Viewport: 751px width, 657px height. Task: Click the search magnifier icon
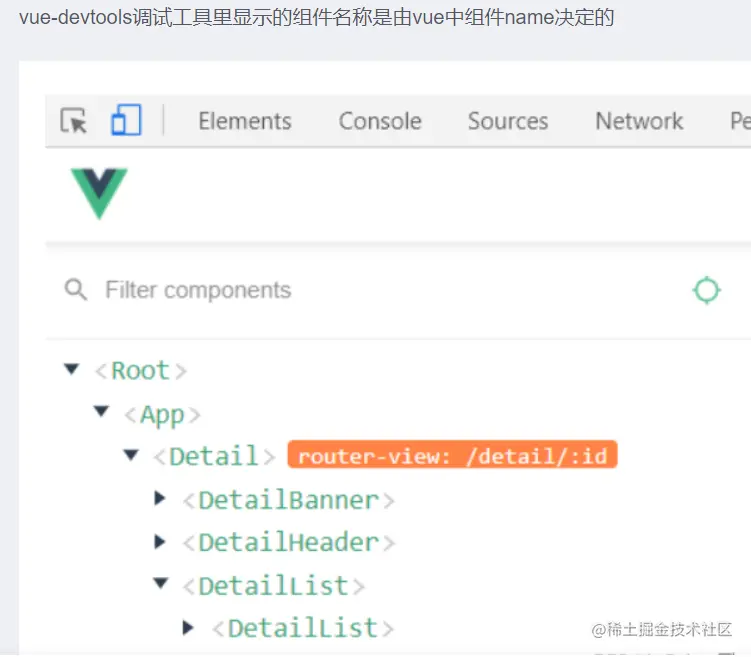click(75, 290)
